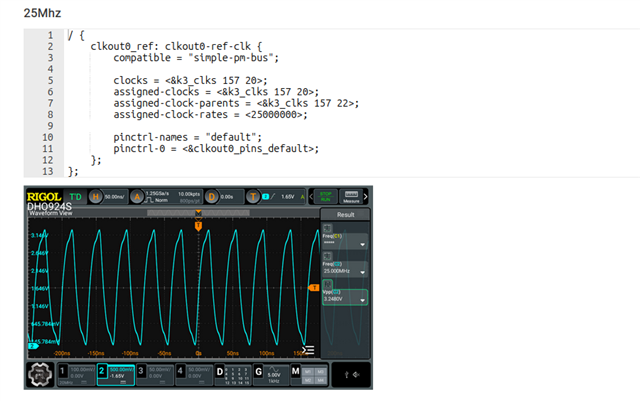
Task: Click code line number 5
Action: [x=50, y=80]
